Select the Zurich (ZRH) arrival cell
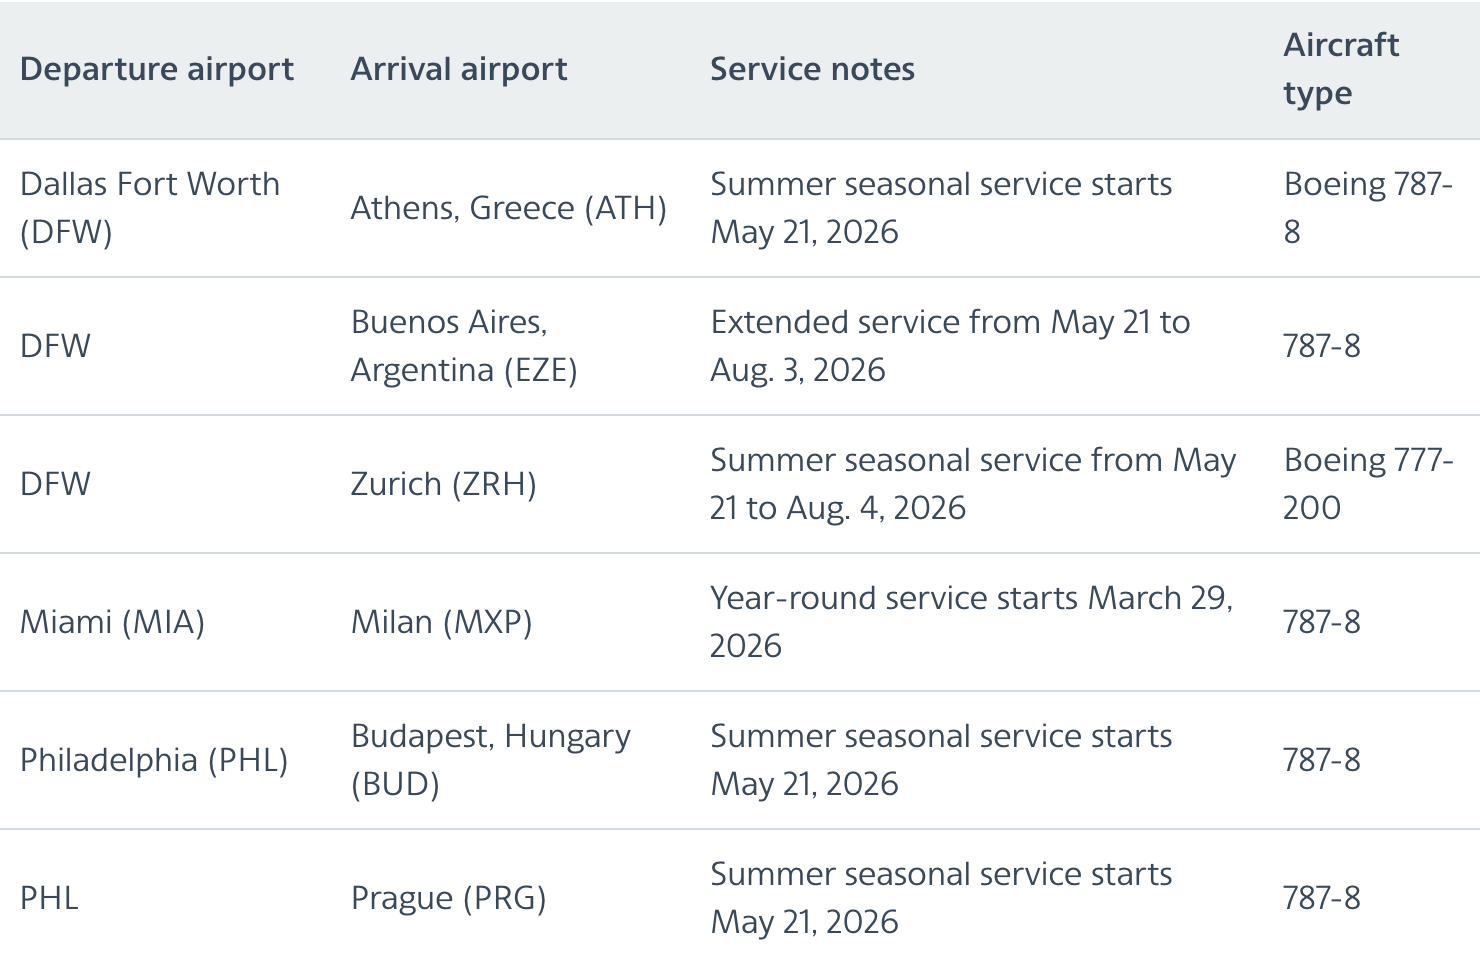This screenshot has height=964, width=1480. pyautogui.click(x=443, y=484)
